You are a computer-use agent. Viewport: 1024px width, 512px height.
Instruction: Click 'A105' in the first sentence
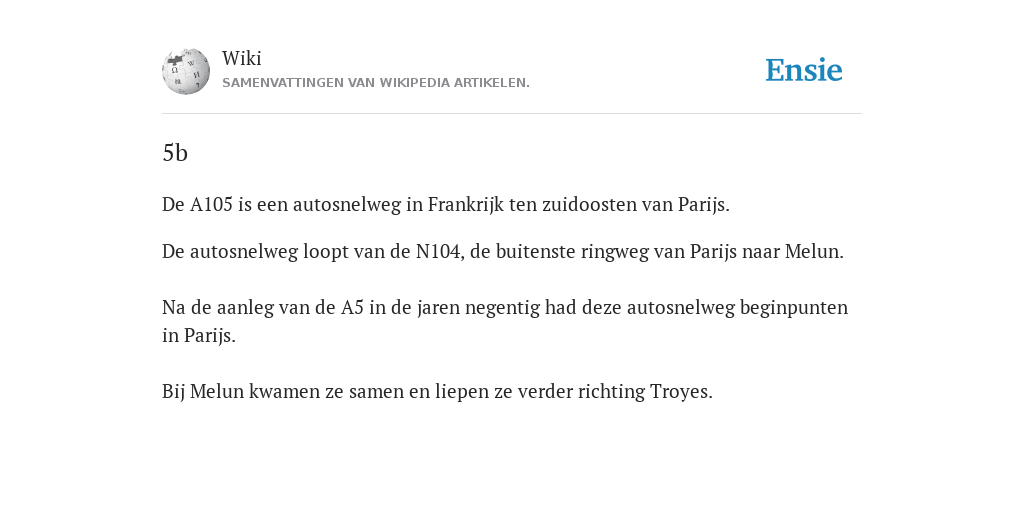pyautogui.click(x=211, y=204)
